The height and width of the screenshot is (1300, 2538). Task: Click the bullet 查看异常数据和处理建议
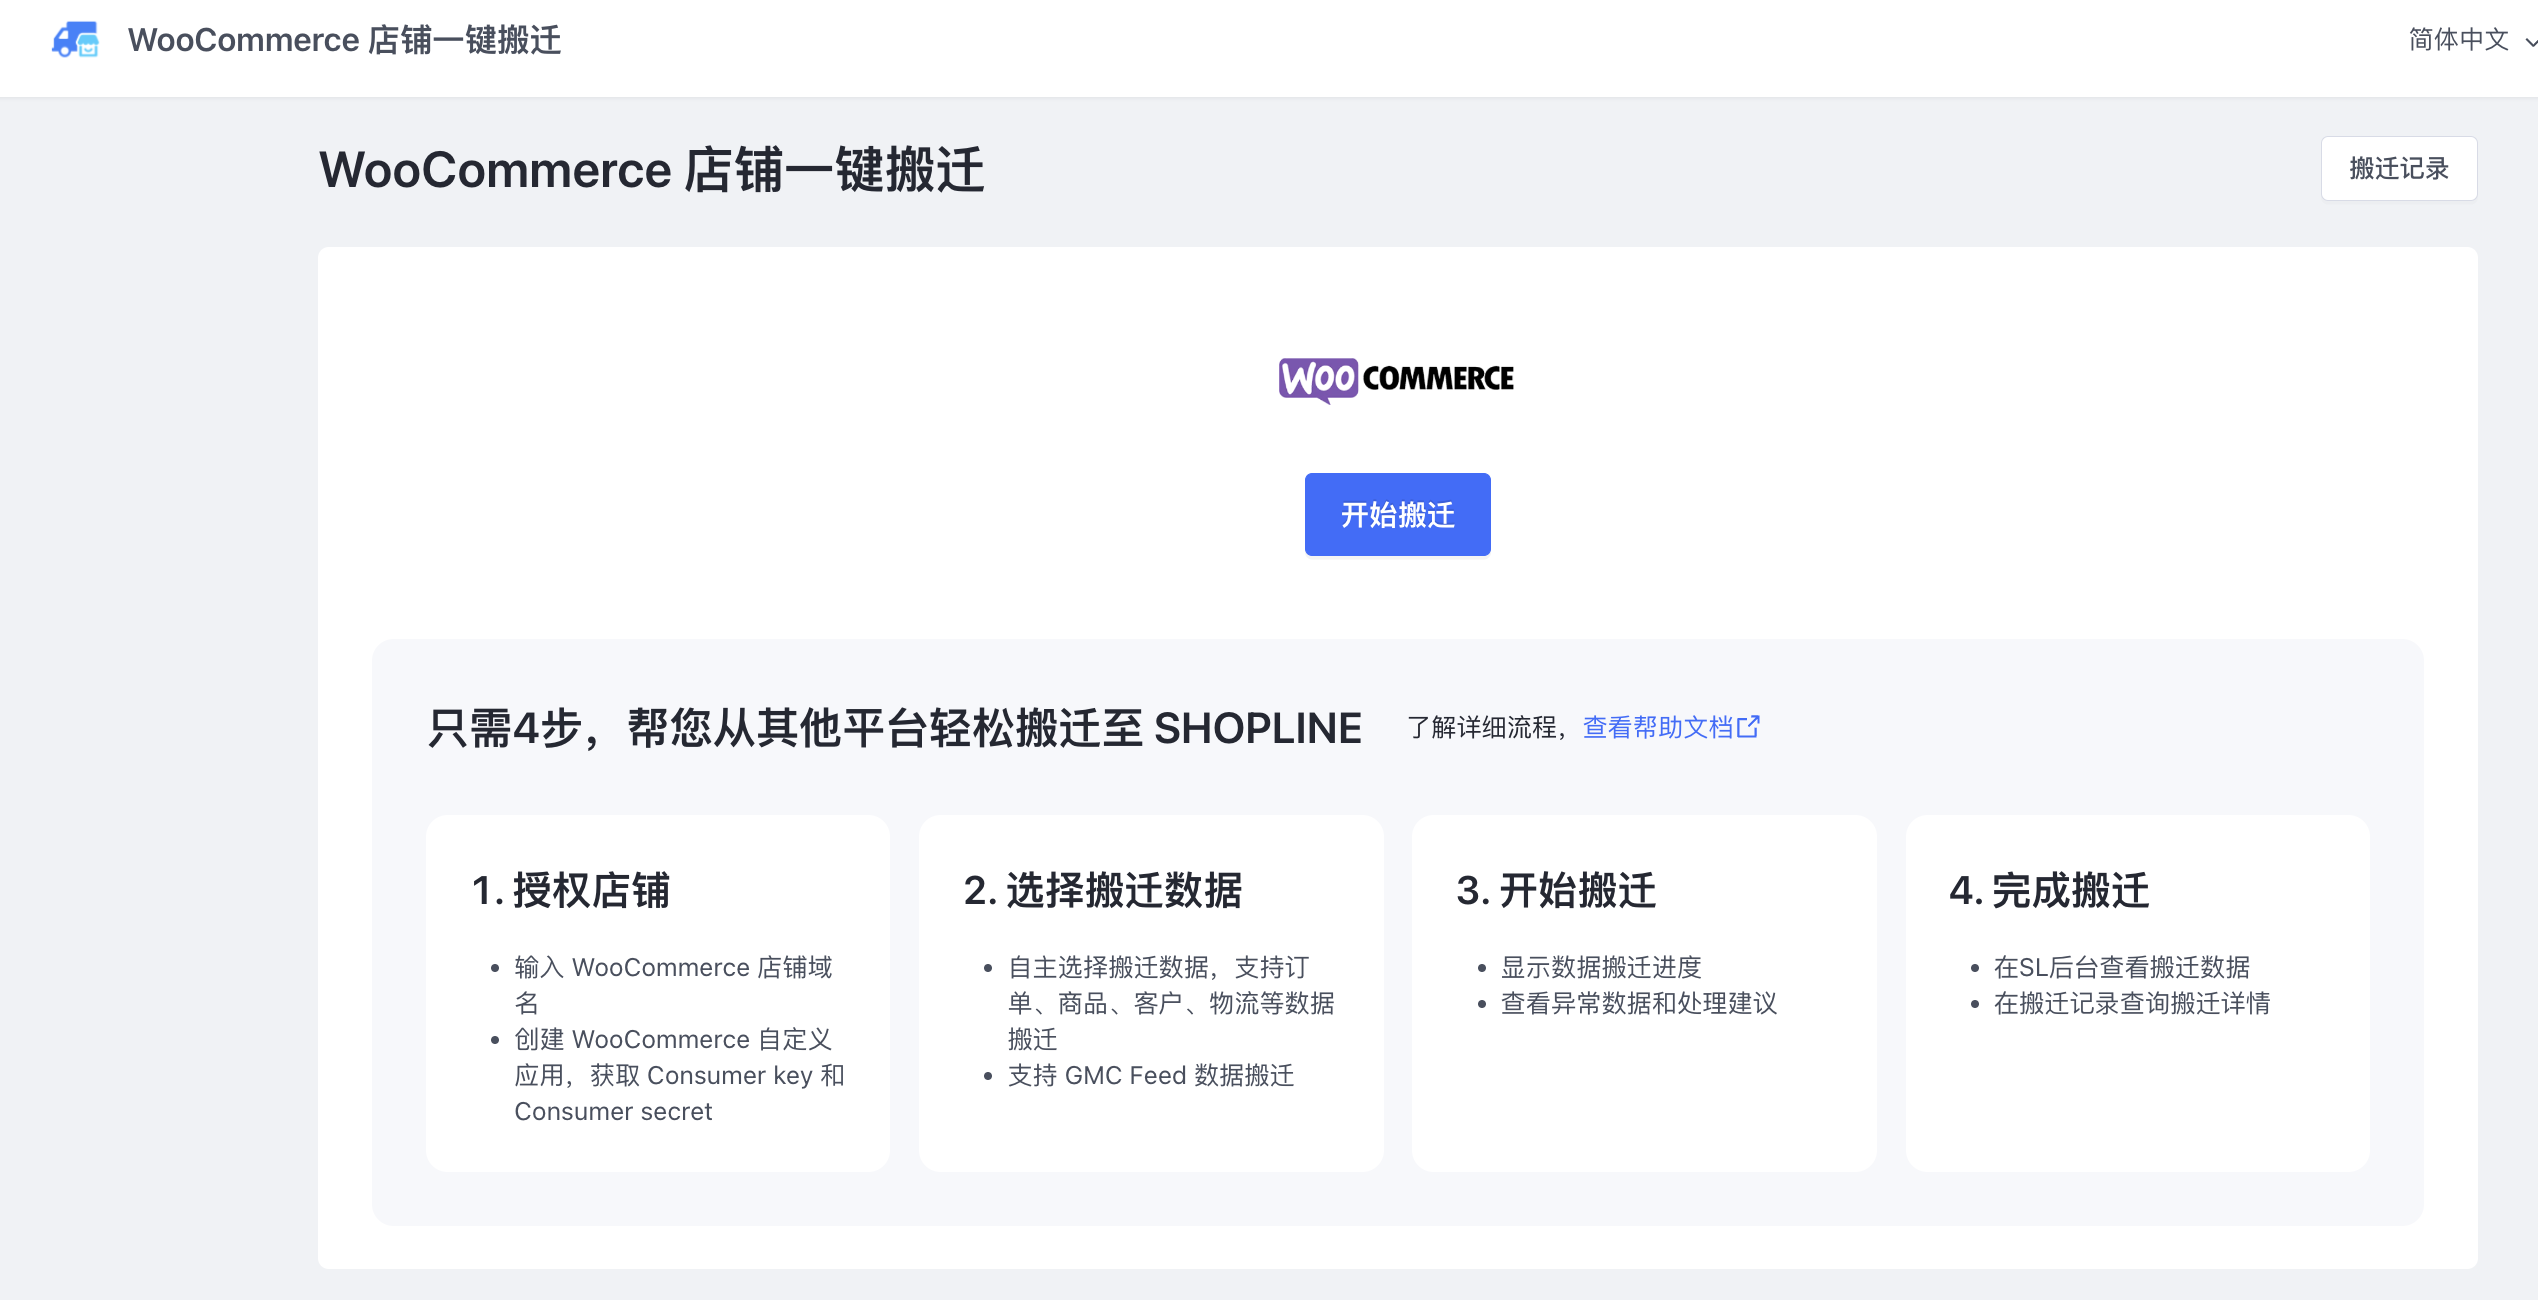[x=1639, y=1003]
